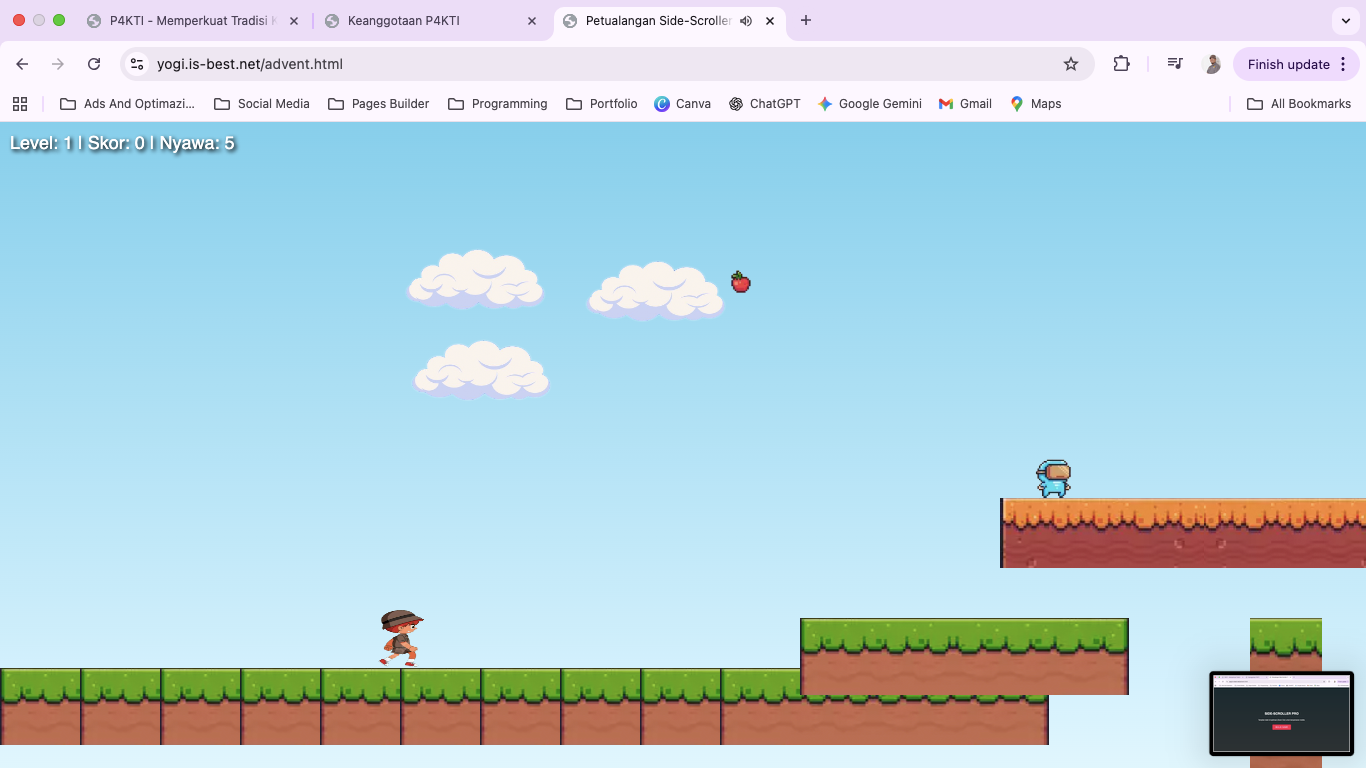Open the tab search chevron at top right
The width and height of the screenshot is (1366, 768).
[1345, 20]
